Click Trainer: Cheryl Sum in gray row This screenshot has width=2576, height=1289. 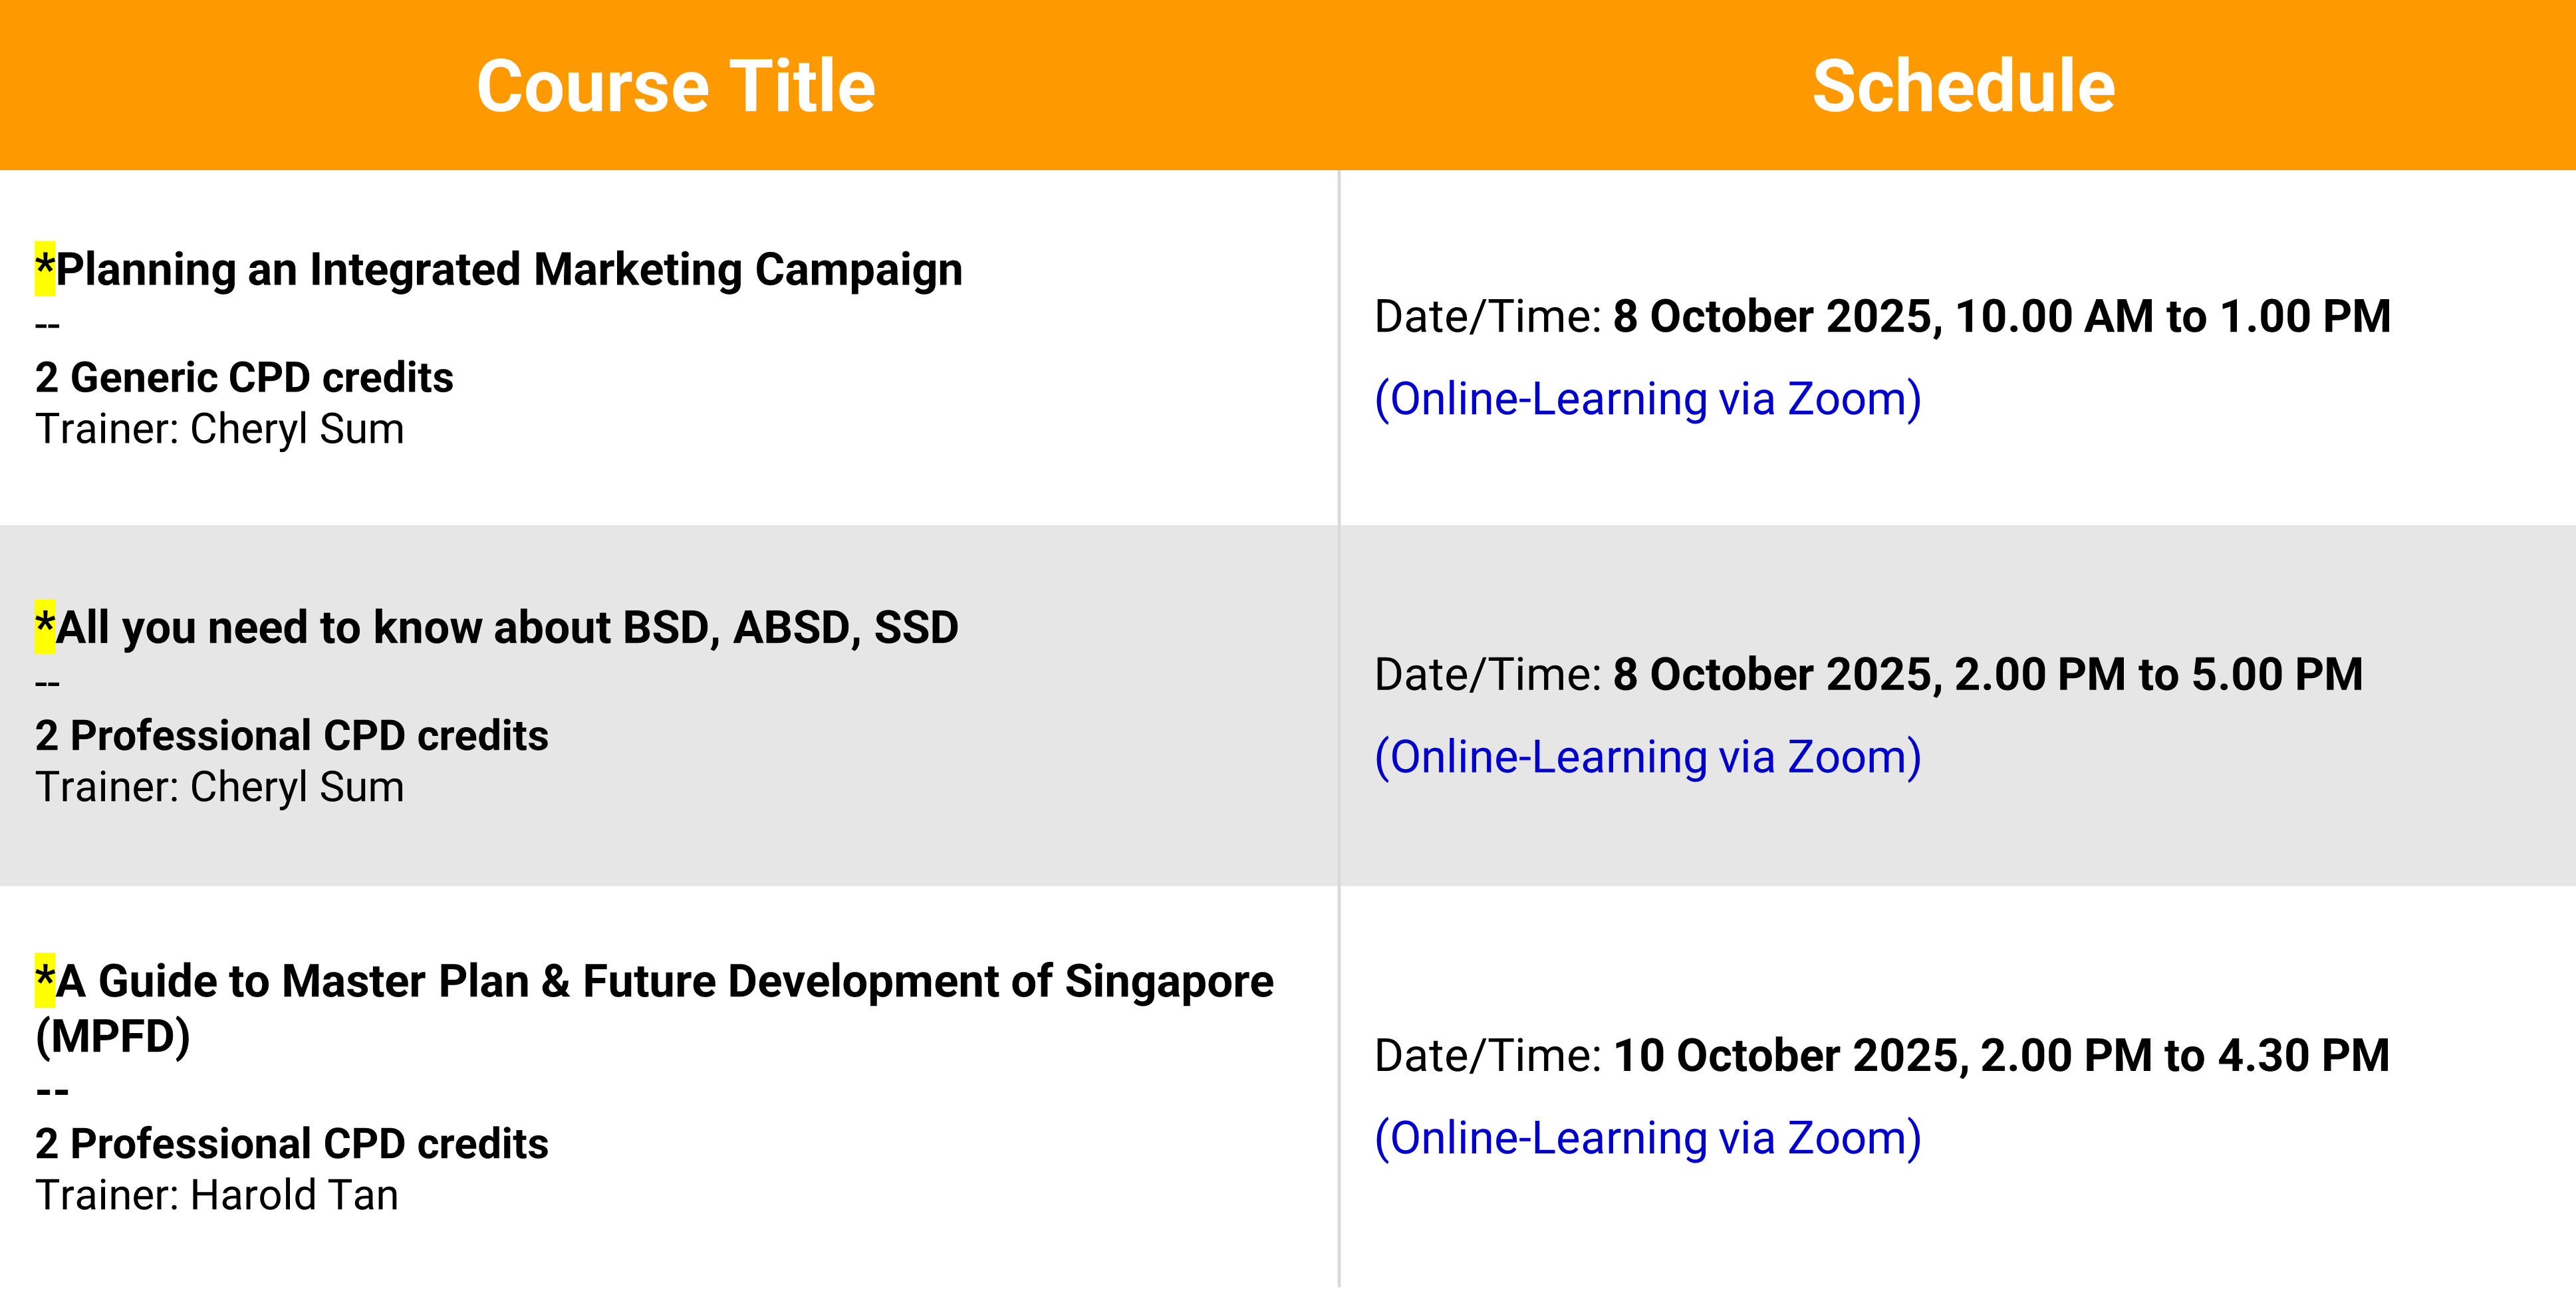pyautogui.click(x=220, y=787)
